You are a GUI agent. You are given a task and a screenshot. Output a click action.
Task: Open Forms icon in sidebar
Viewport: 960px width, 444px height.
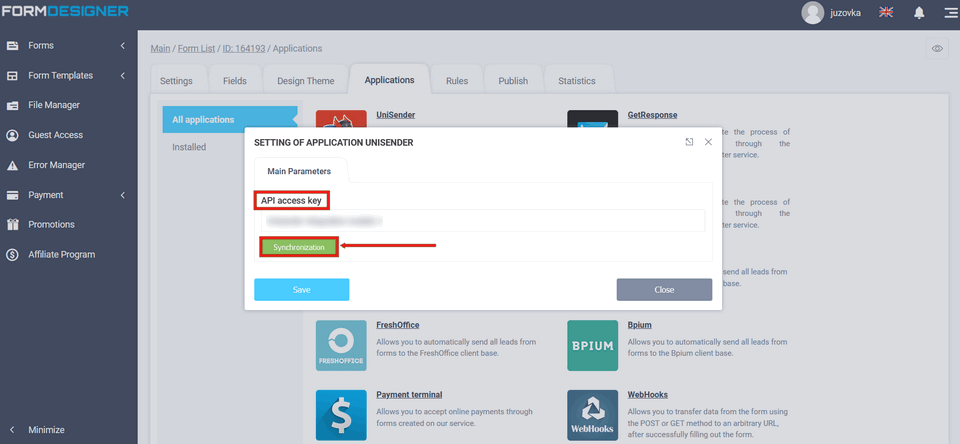click(12, 46)
